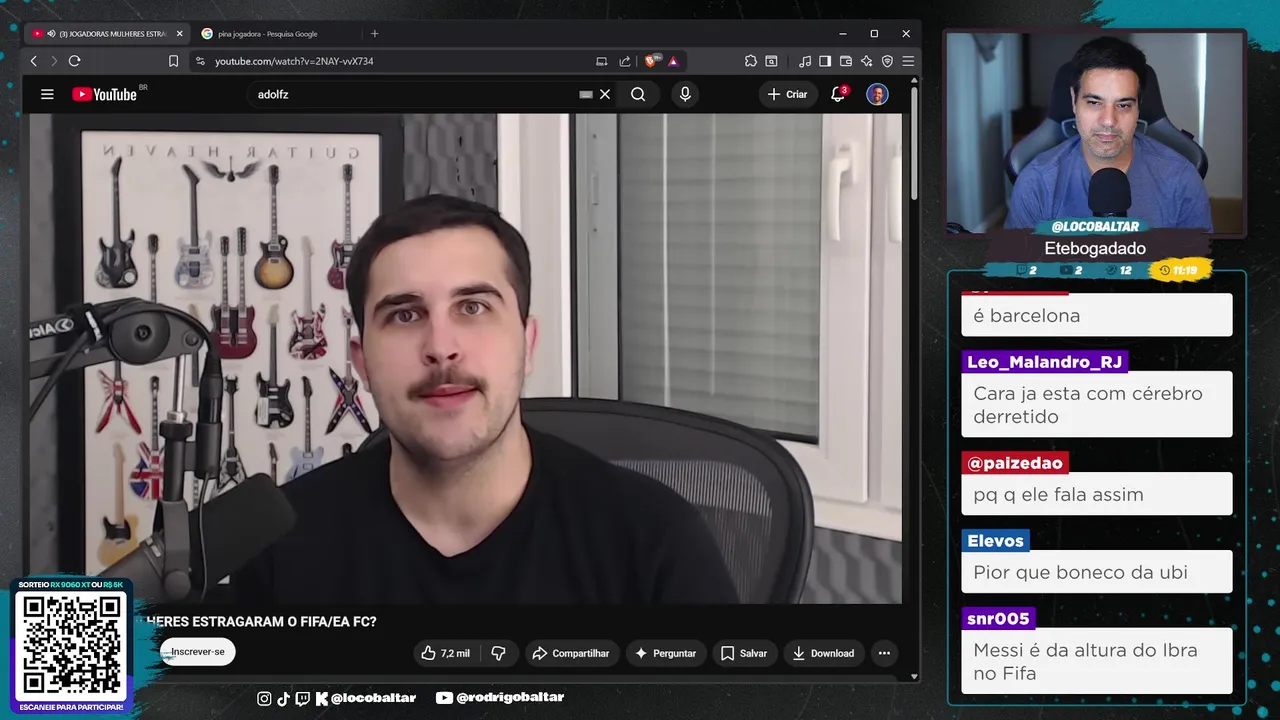This screenshot has height=720, width=1280.
Task: Click the '@rodrigobaltar' YouTube handle
Action: click(510, 698)
